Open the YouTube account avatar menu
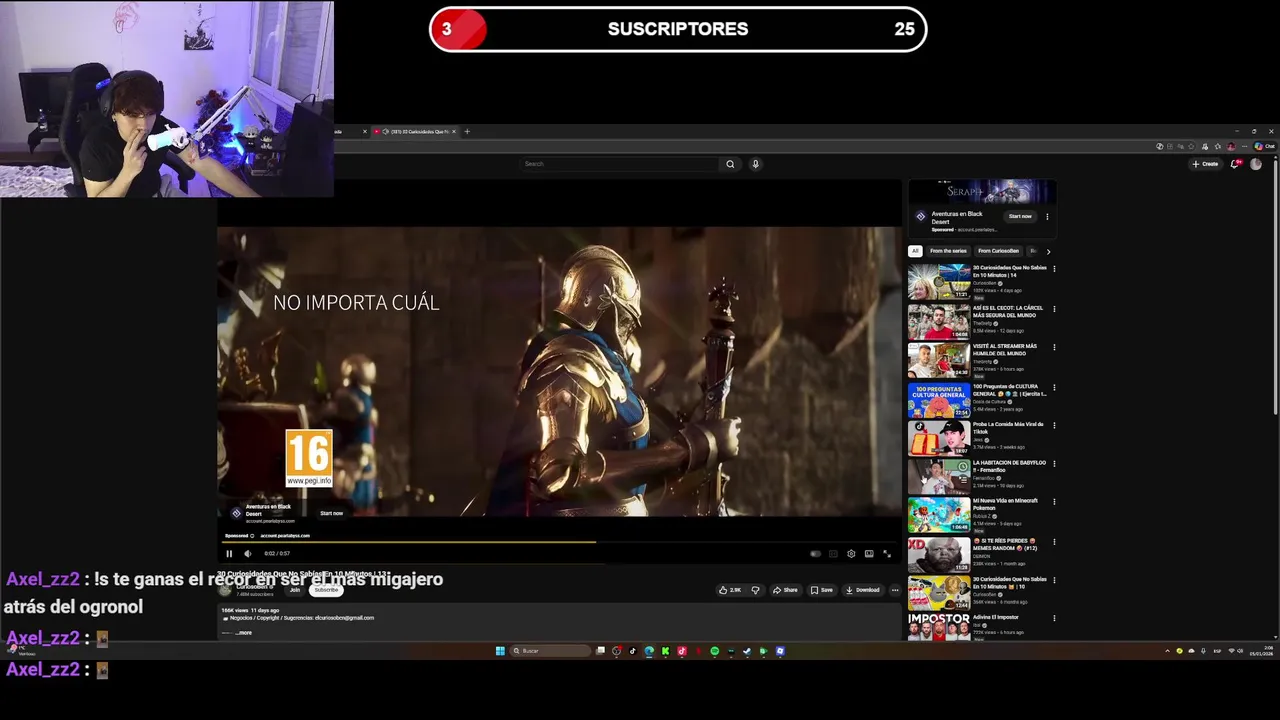Image resolution: width=1280 pixels, height=720 pixels. 1256,164
